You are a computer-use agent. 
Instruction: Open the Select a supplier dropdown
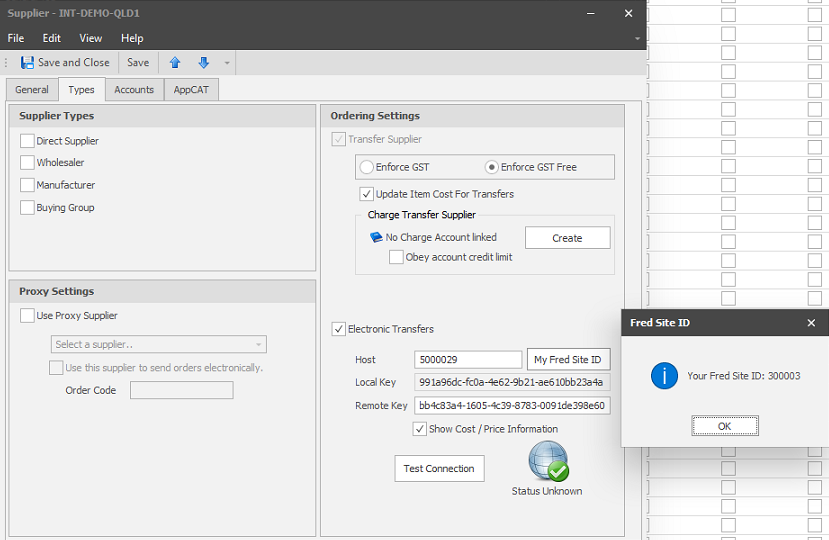(159, 345)
